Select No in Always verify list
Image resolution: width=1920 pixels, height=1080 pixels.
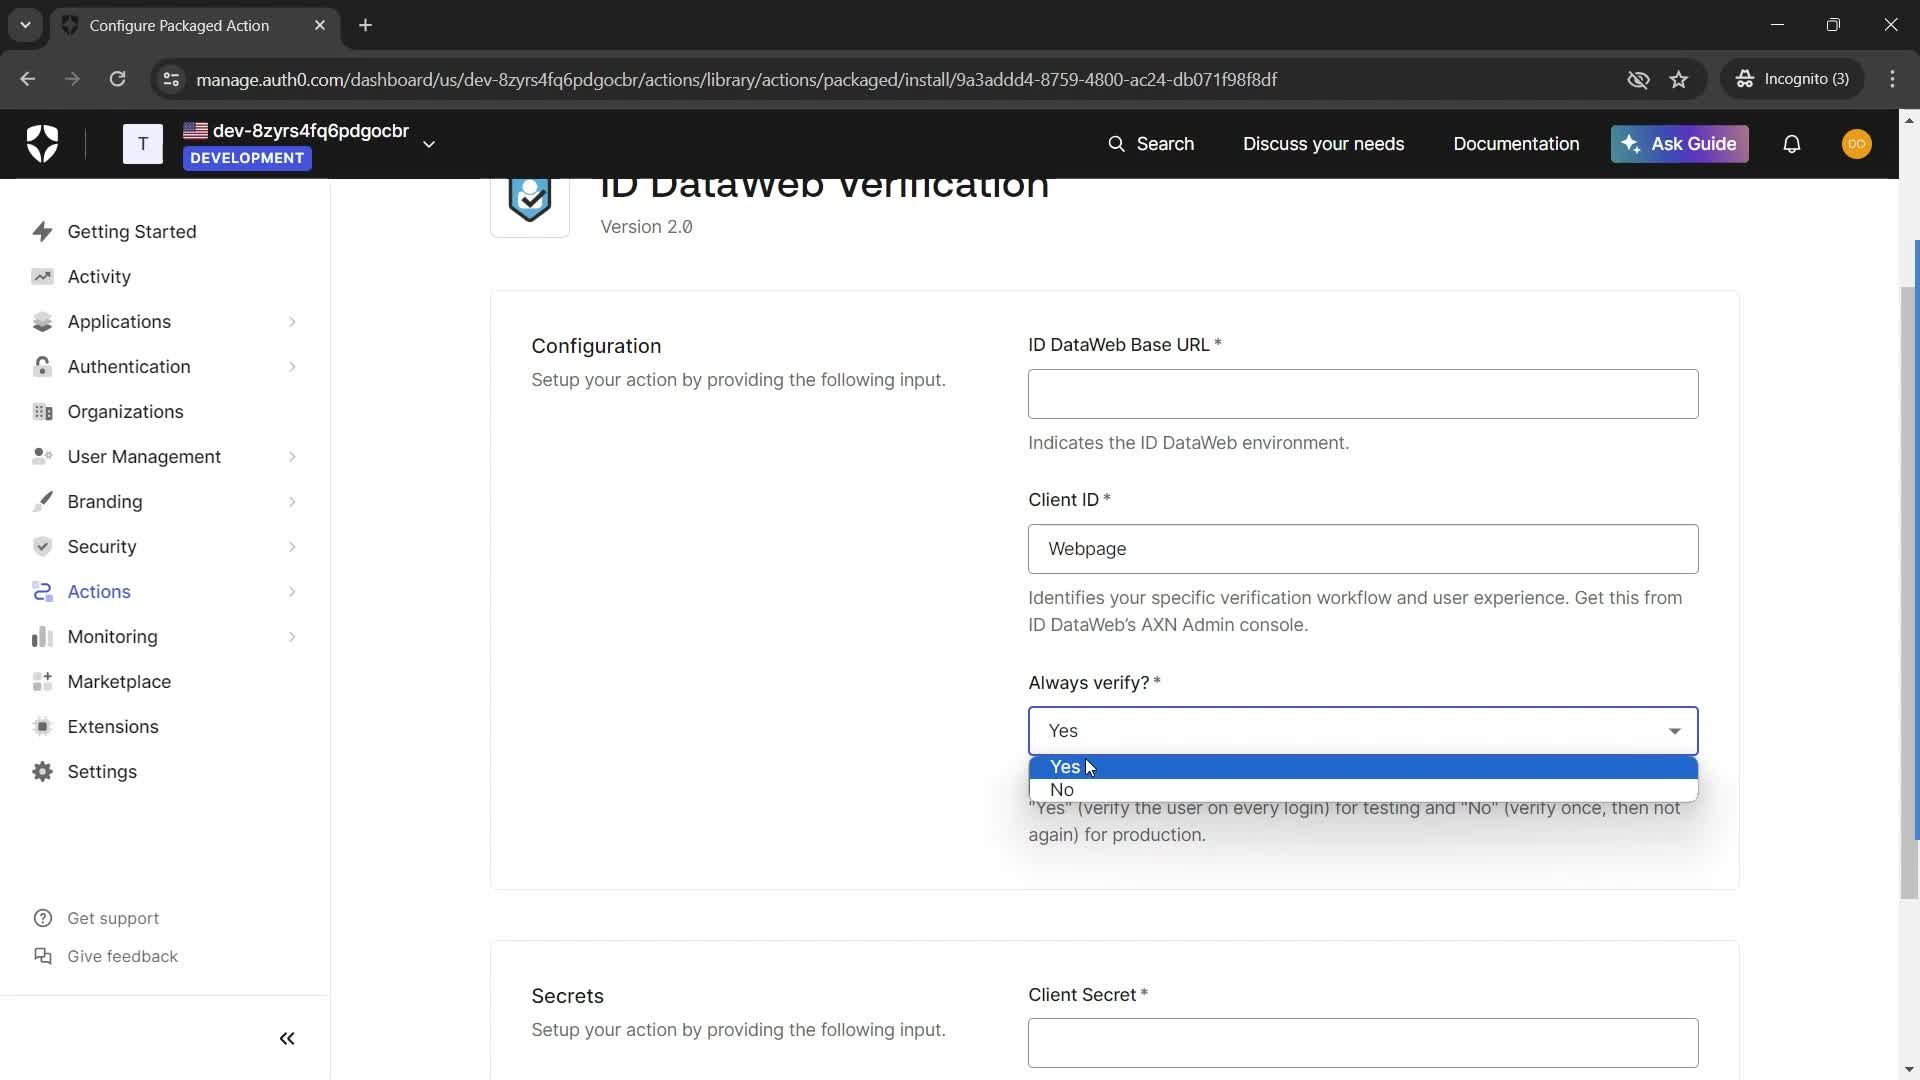click(x=1362, y=790)
